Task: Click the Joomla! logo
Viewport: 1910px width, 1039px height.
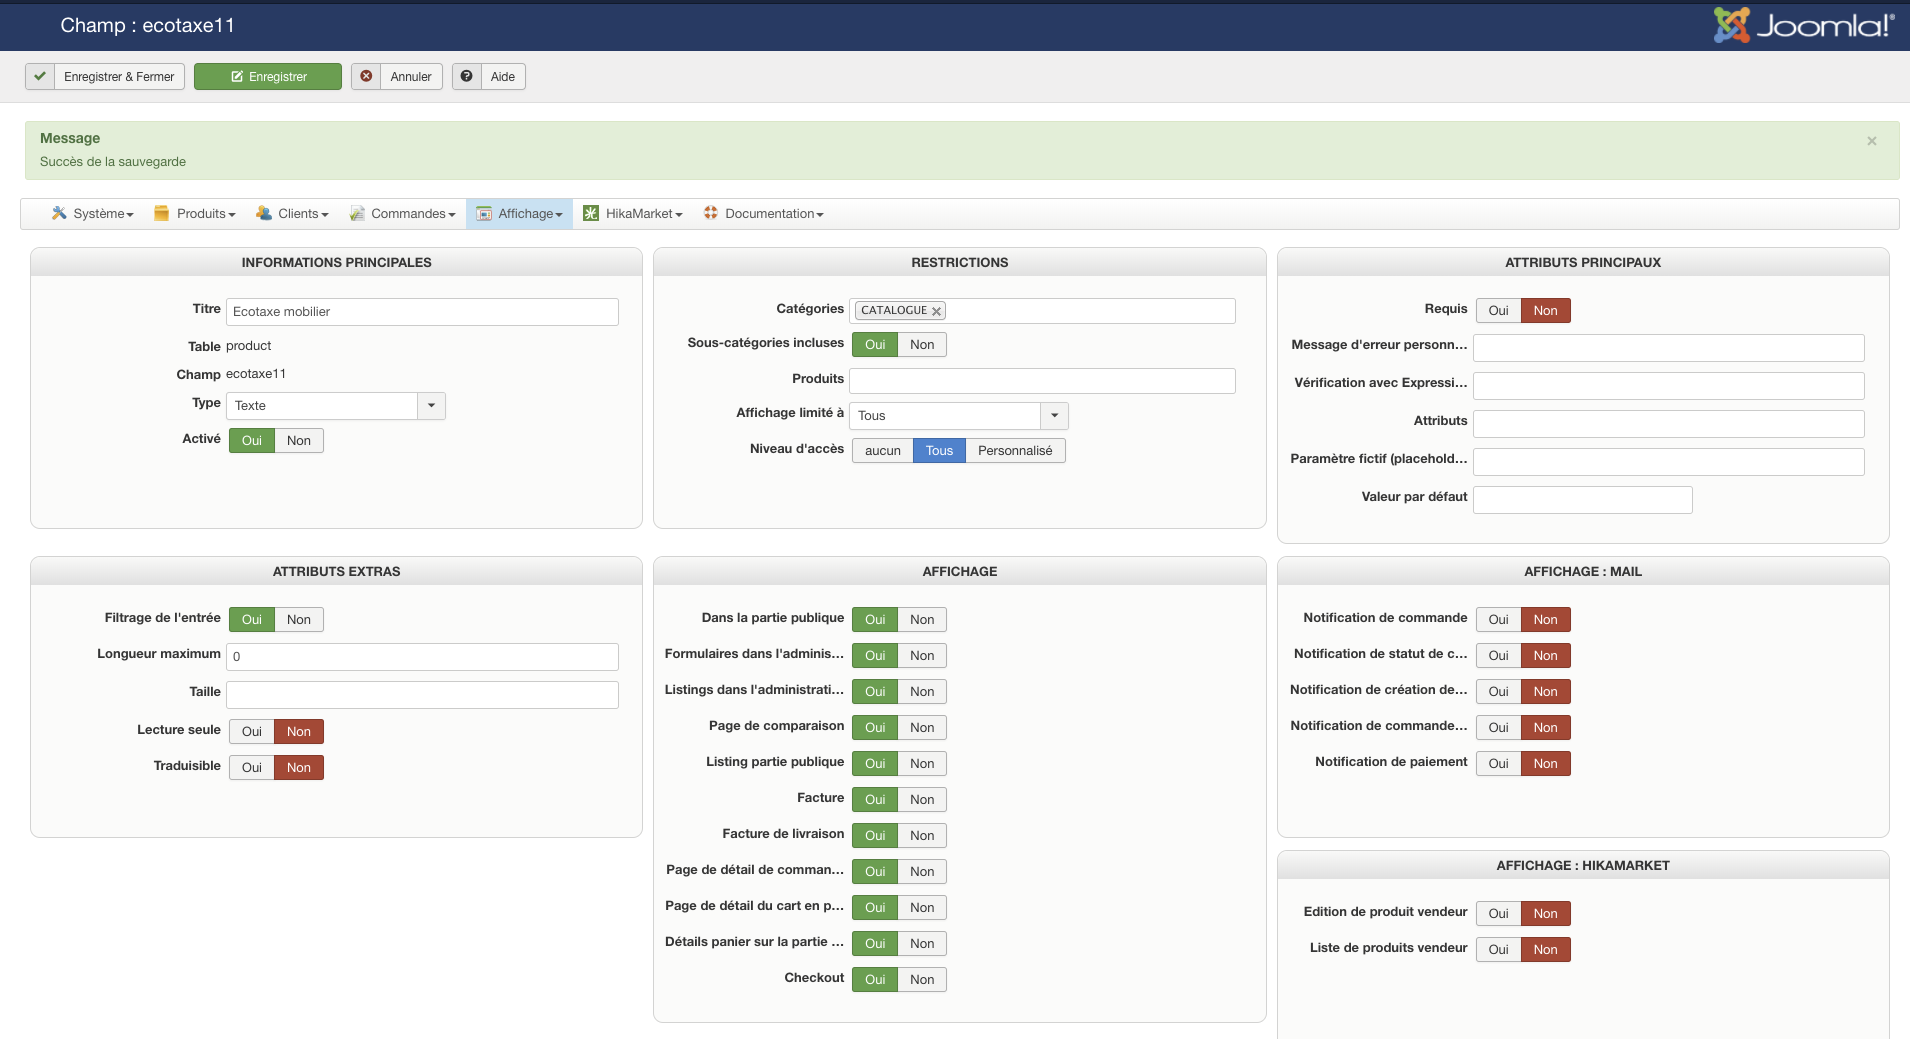Action: 1803,25
